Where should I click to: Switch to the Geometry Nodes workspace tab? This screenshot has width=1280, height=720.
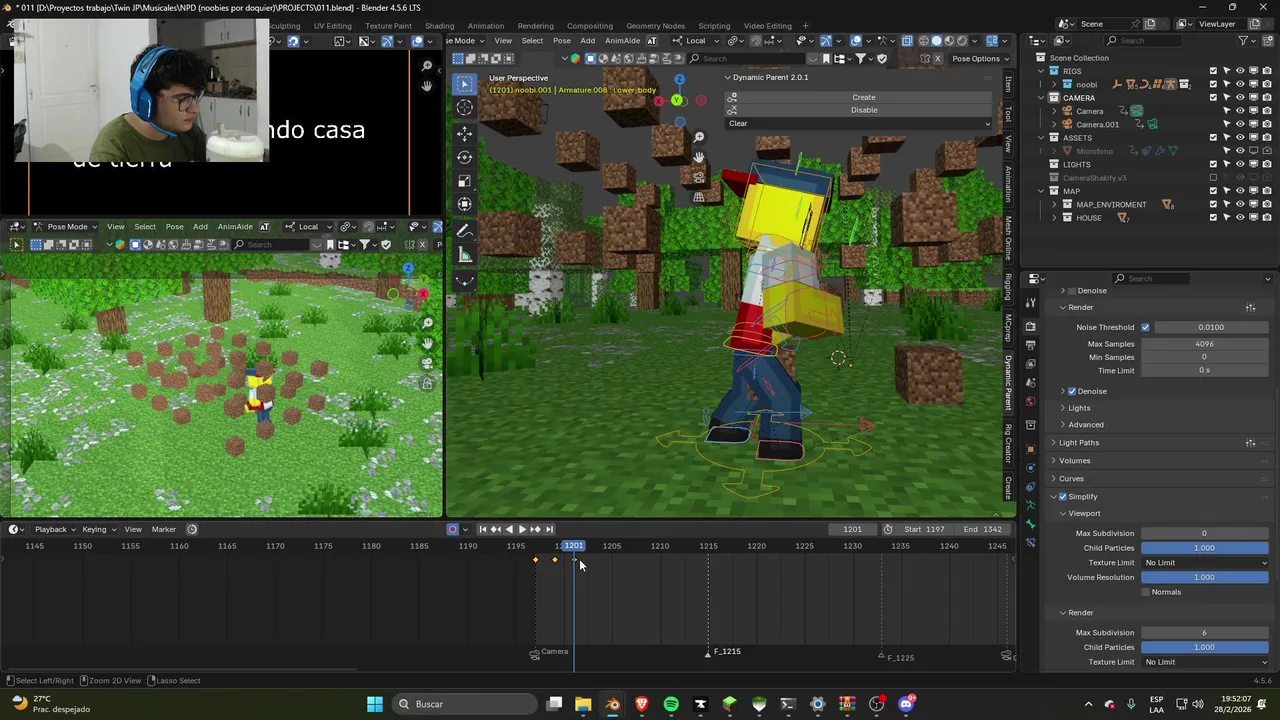655,26
